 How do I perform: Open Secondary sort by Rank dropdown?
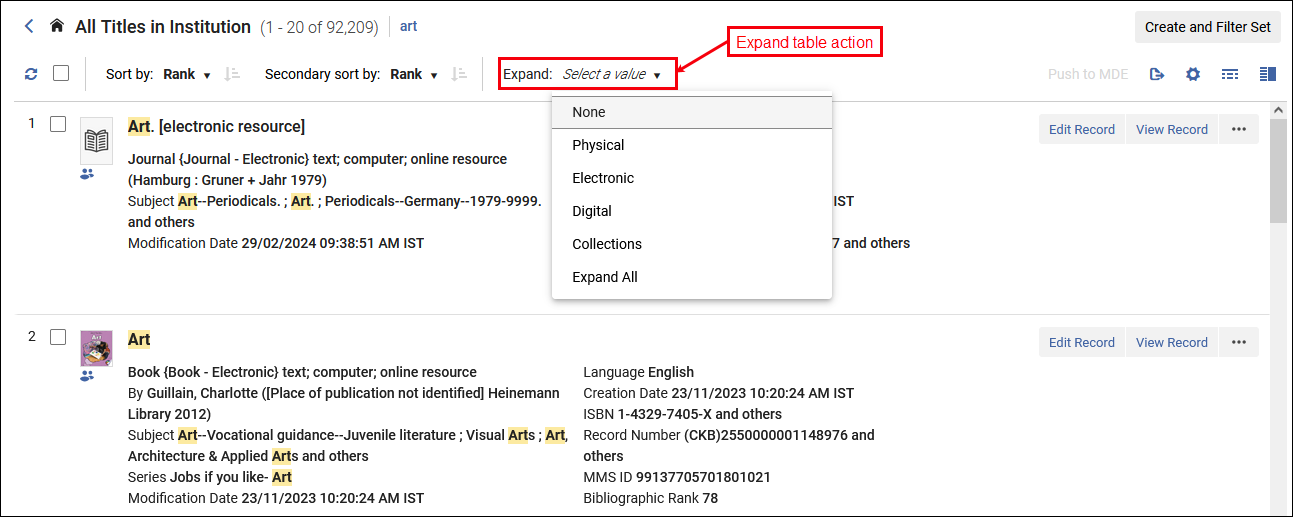pos(415,74)
